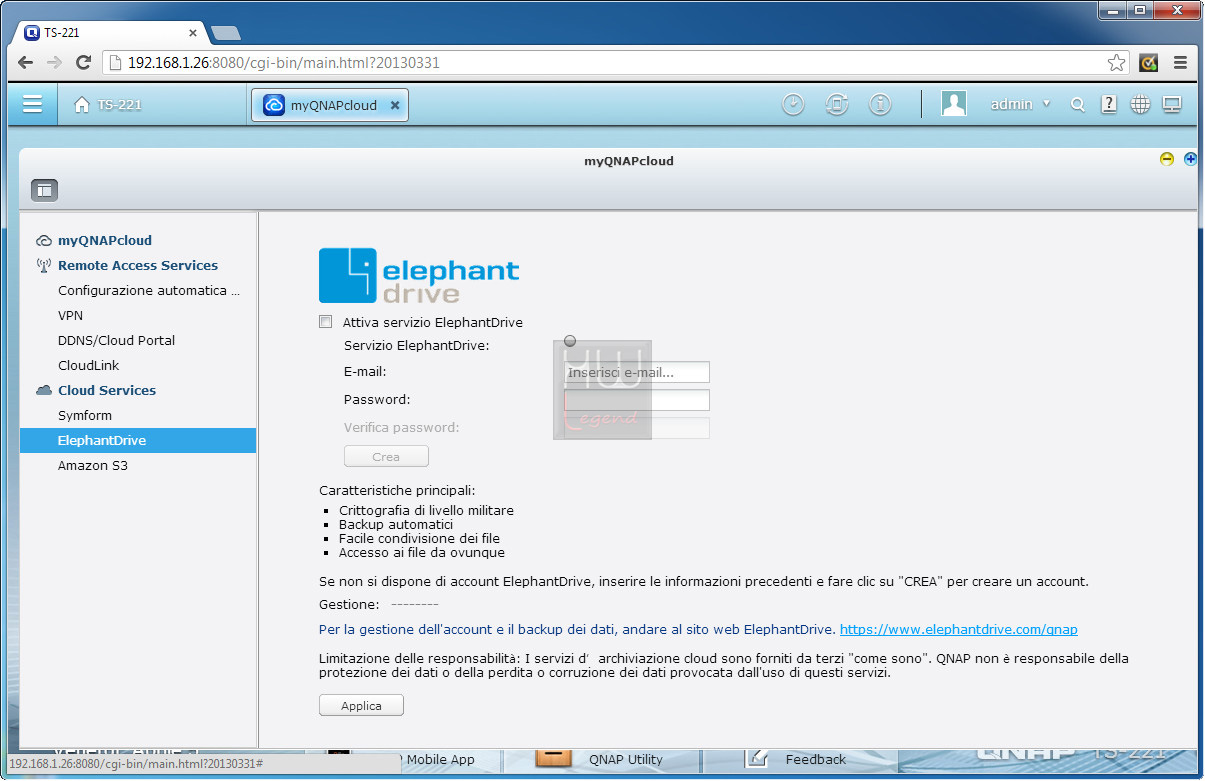The height and width of the screenshot is (781, 1205).
Task: Open the CloudLink entry
Action: 89,365
